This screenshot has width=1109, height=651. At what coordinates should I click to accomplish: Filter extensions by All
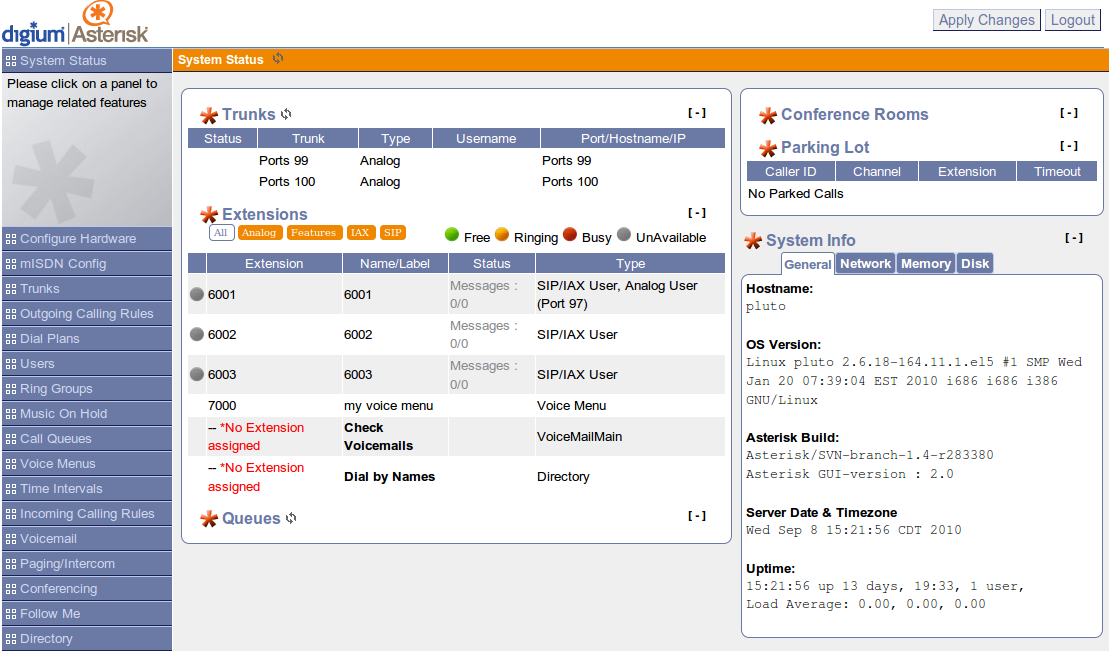point(221,233)
